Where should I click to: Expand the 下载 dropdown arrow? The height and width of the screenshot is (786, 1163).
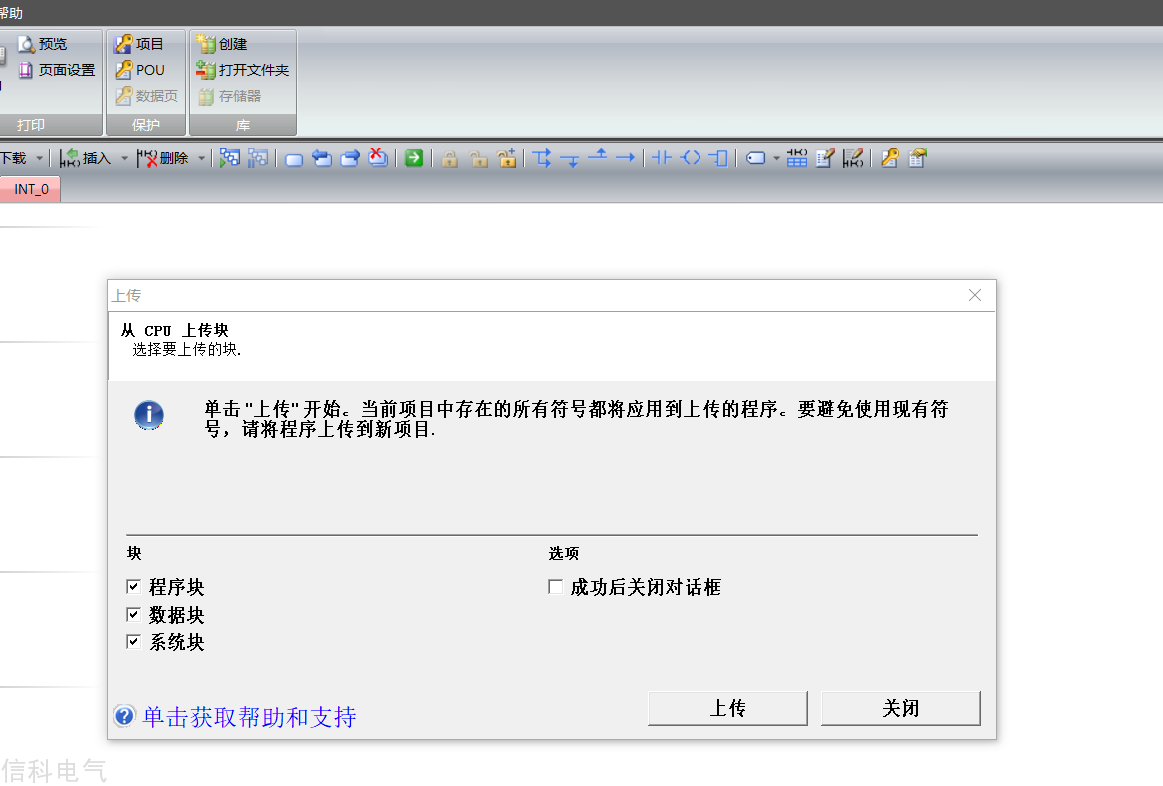pos(39,158)
